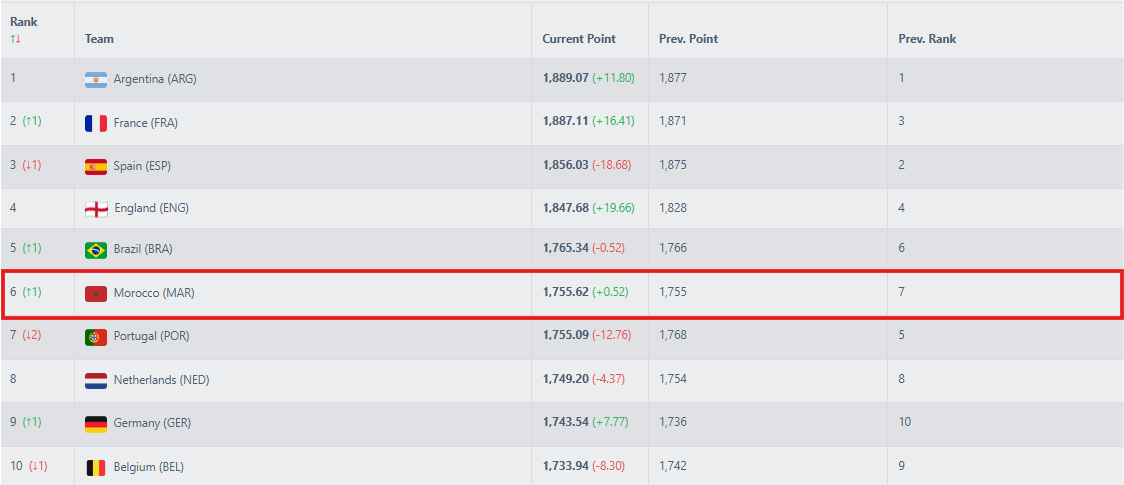Click previous point value 1,875
Screen dimensions: 1124x485
click(x=672, y=165)
